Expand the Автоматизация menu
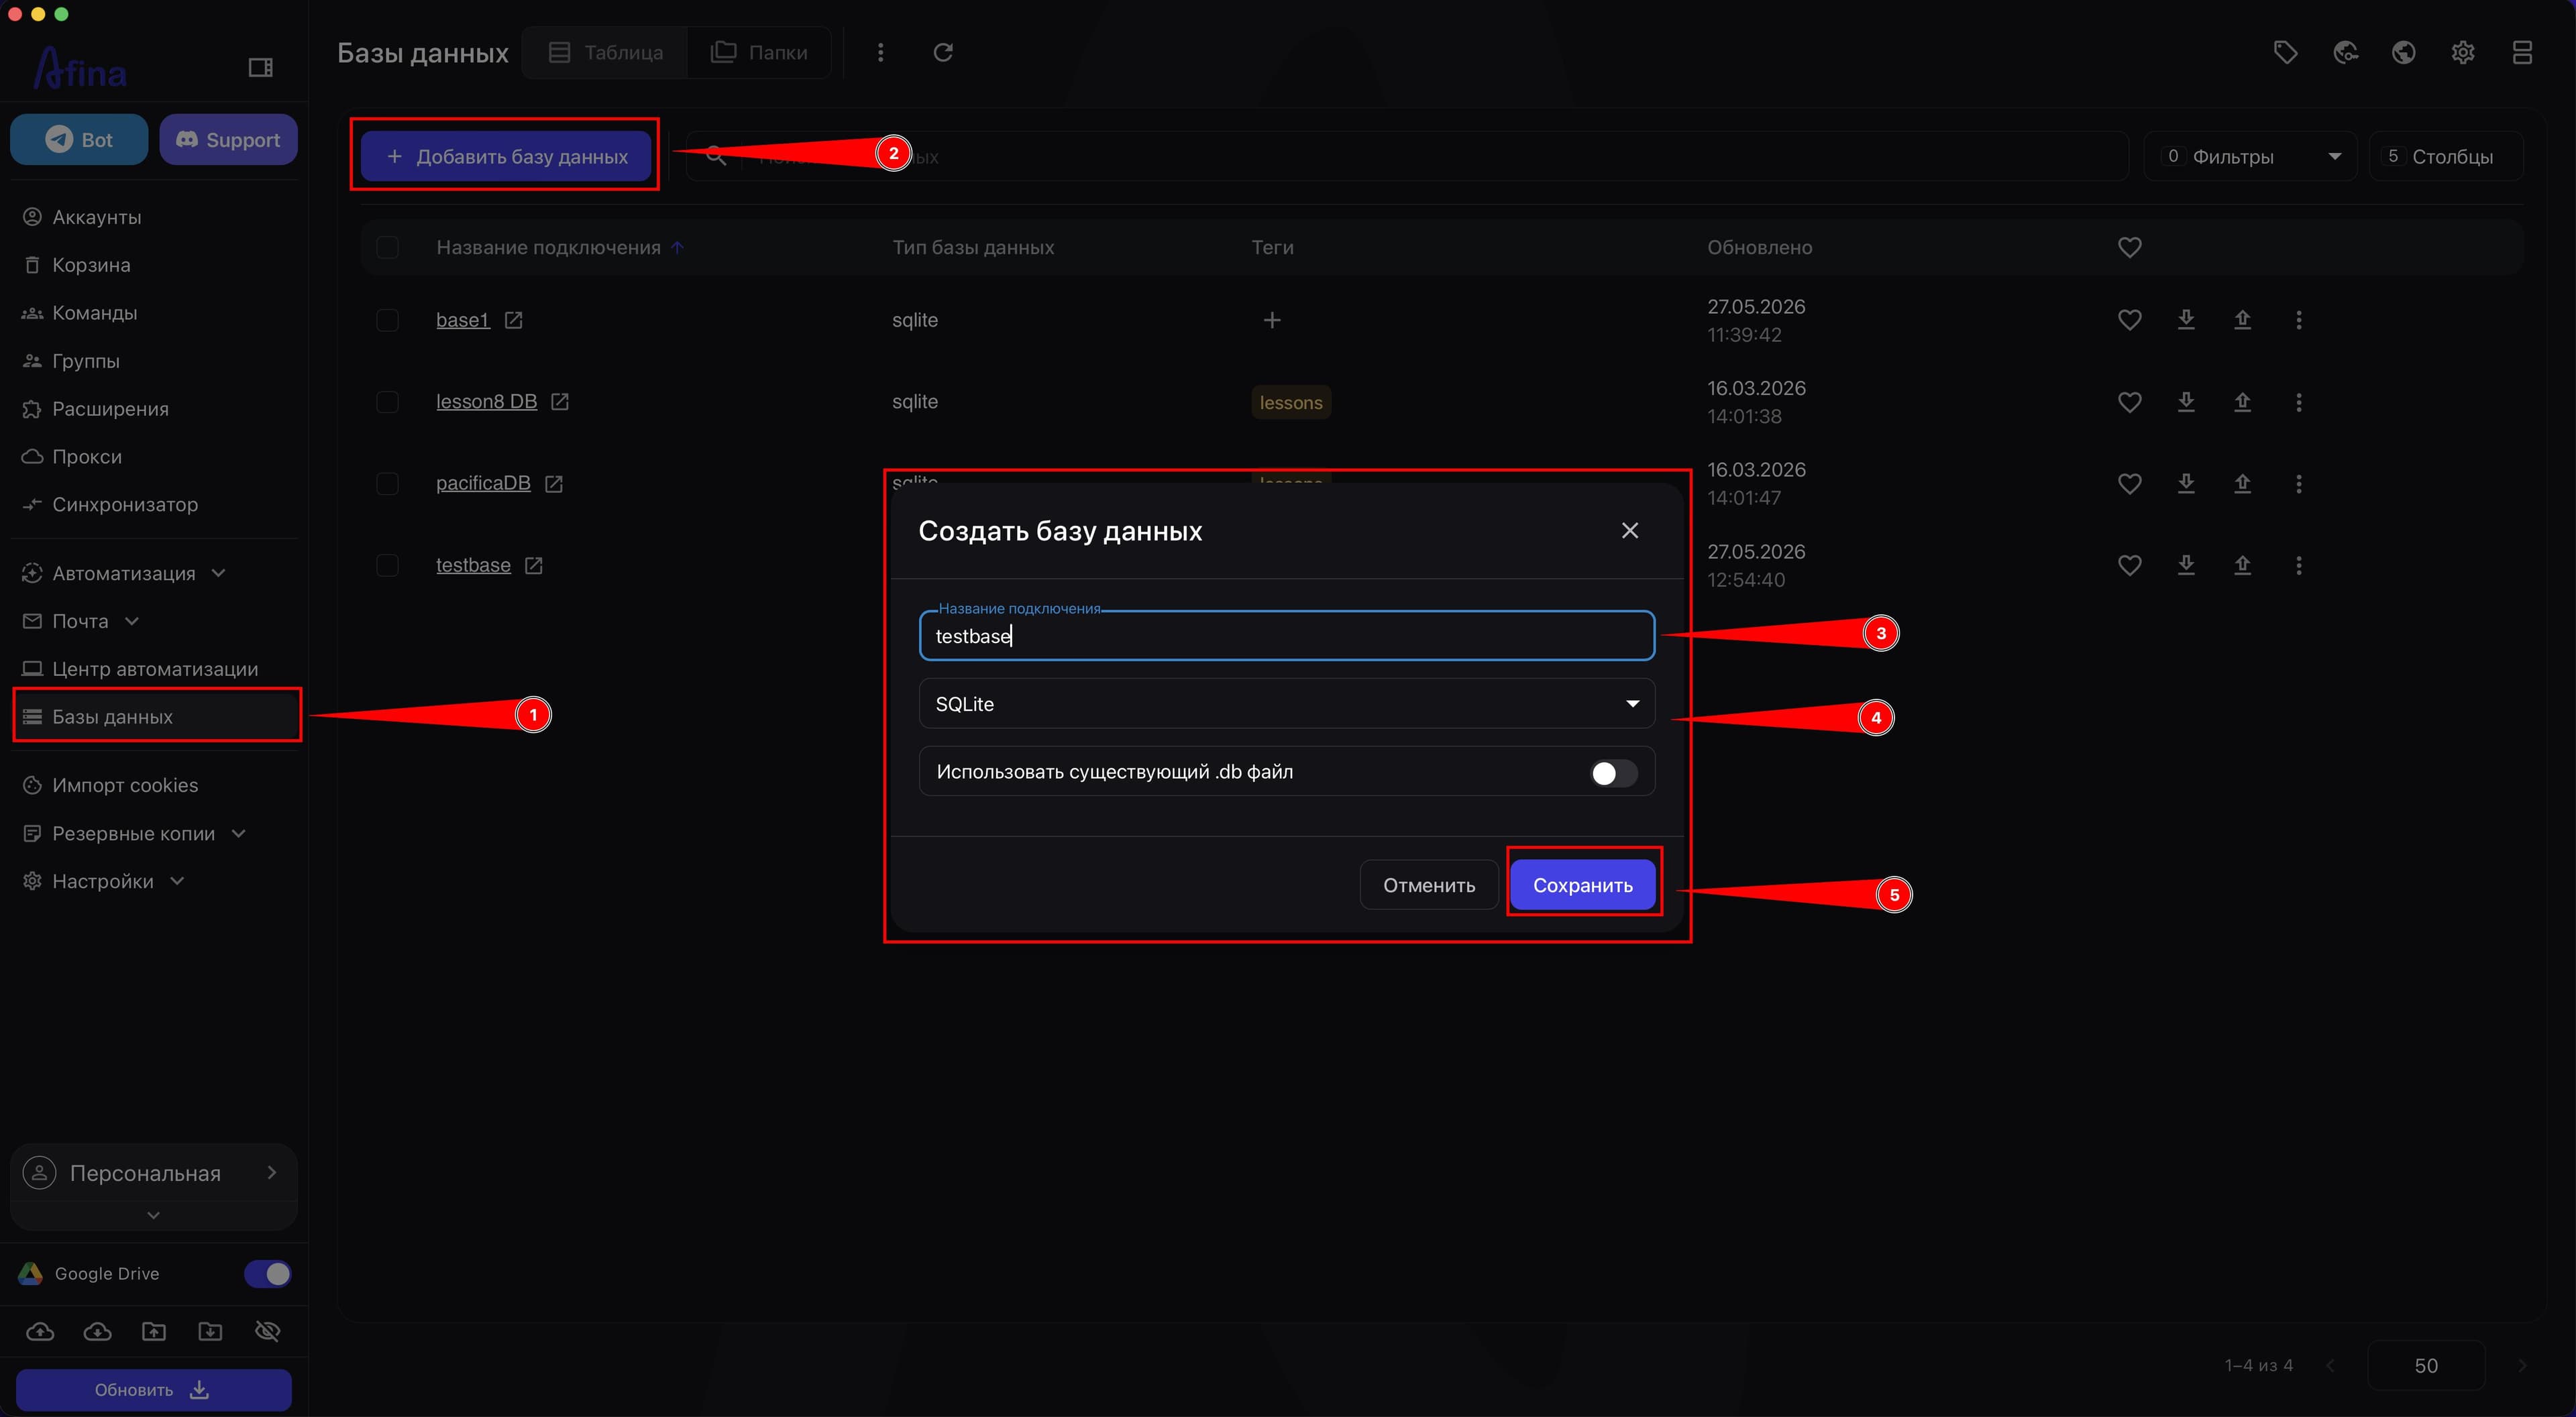The width and height of the screenshot is (2576, 1417). (x=124, y=574)
